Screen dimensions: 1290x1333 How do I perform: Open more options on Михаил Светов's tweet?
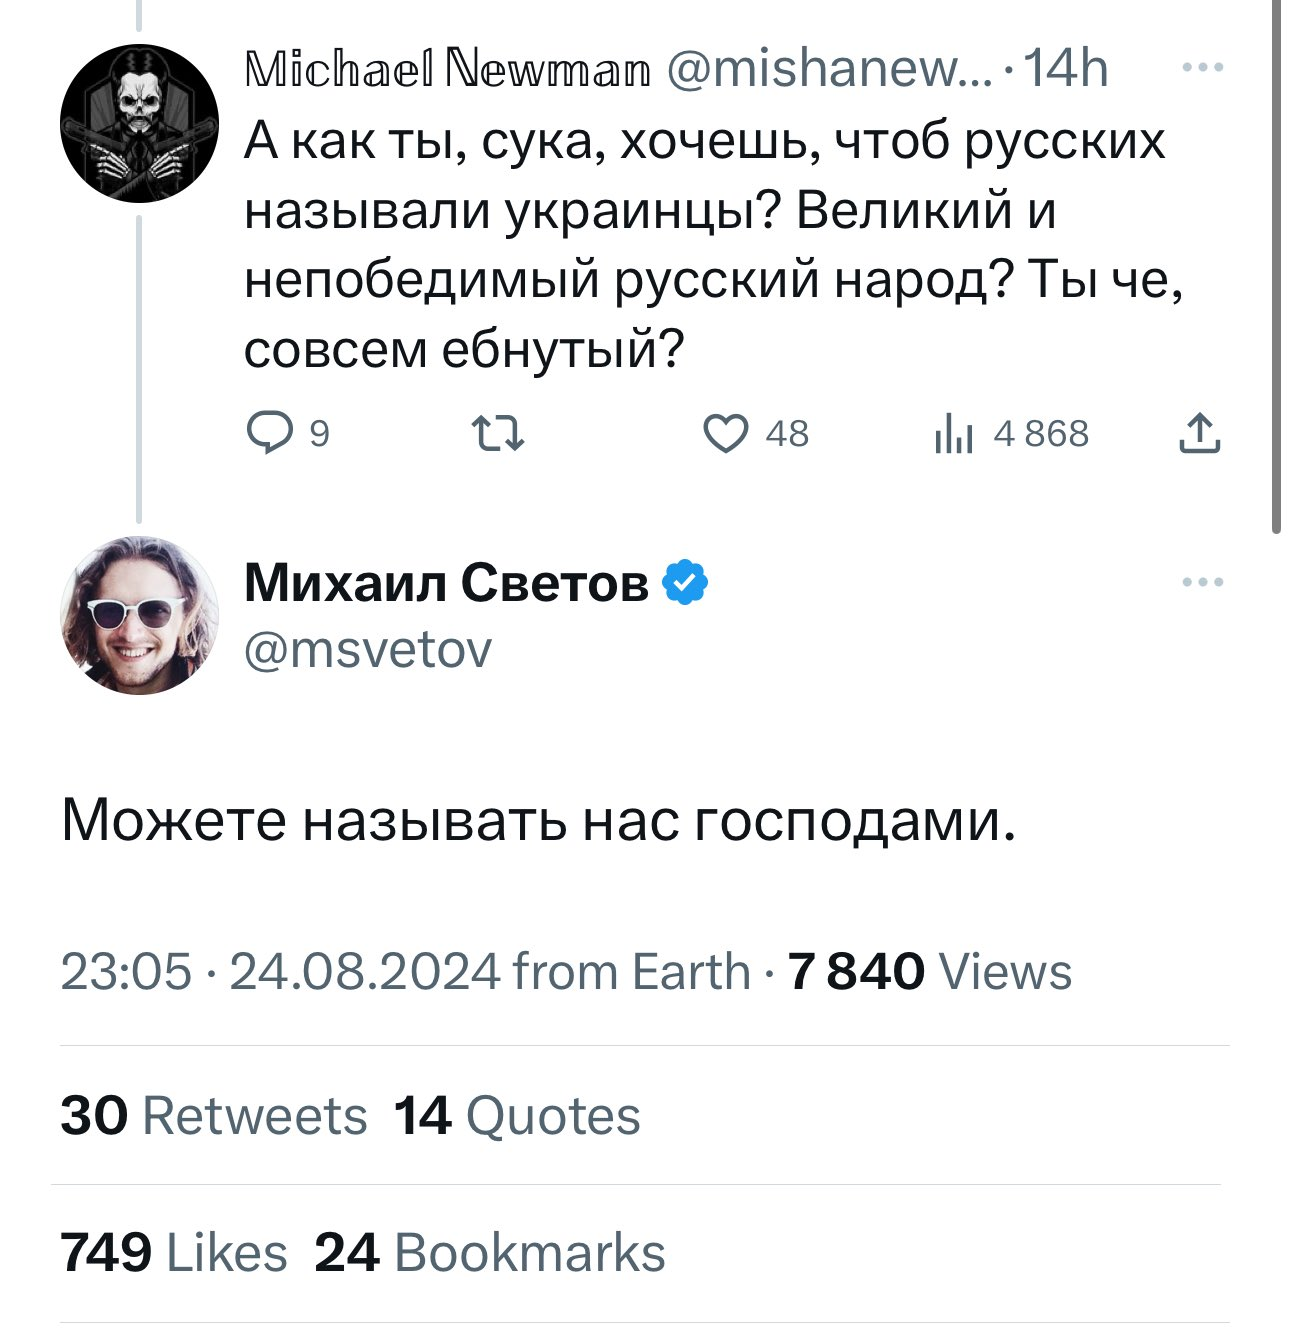click(1201, 582)
